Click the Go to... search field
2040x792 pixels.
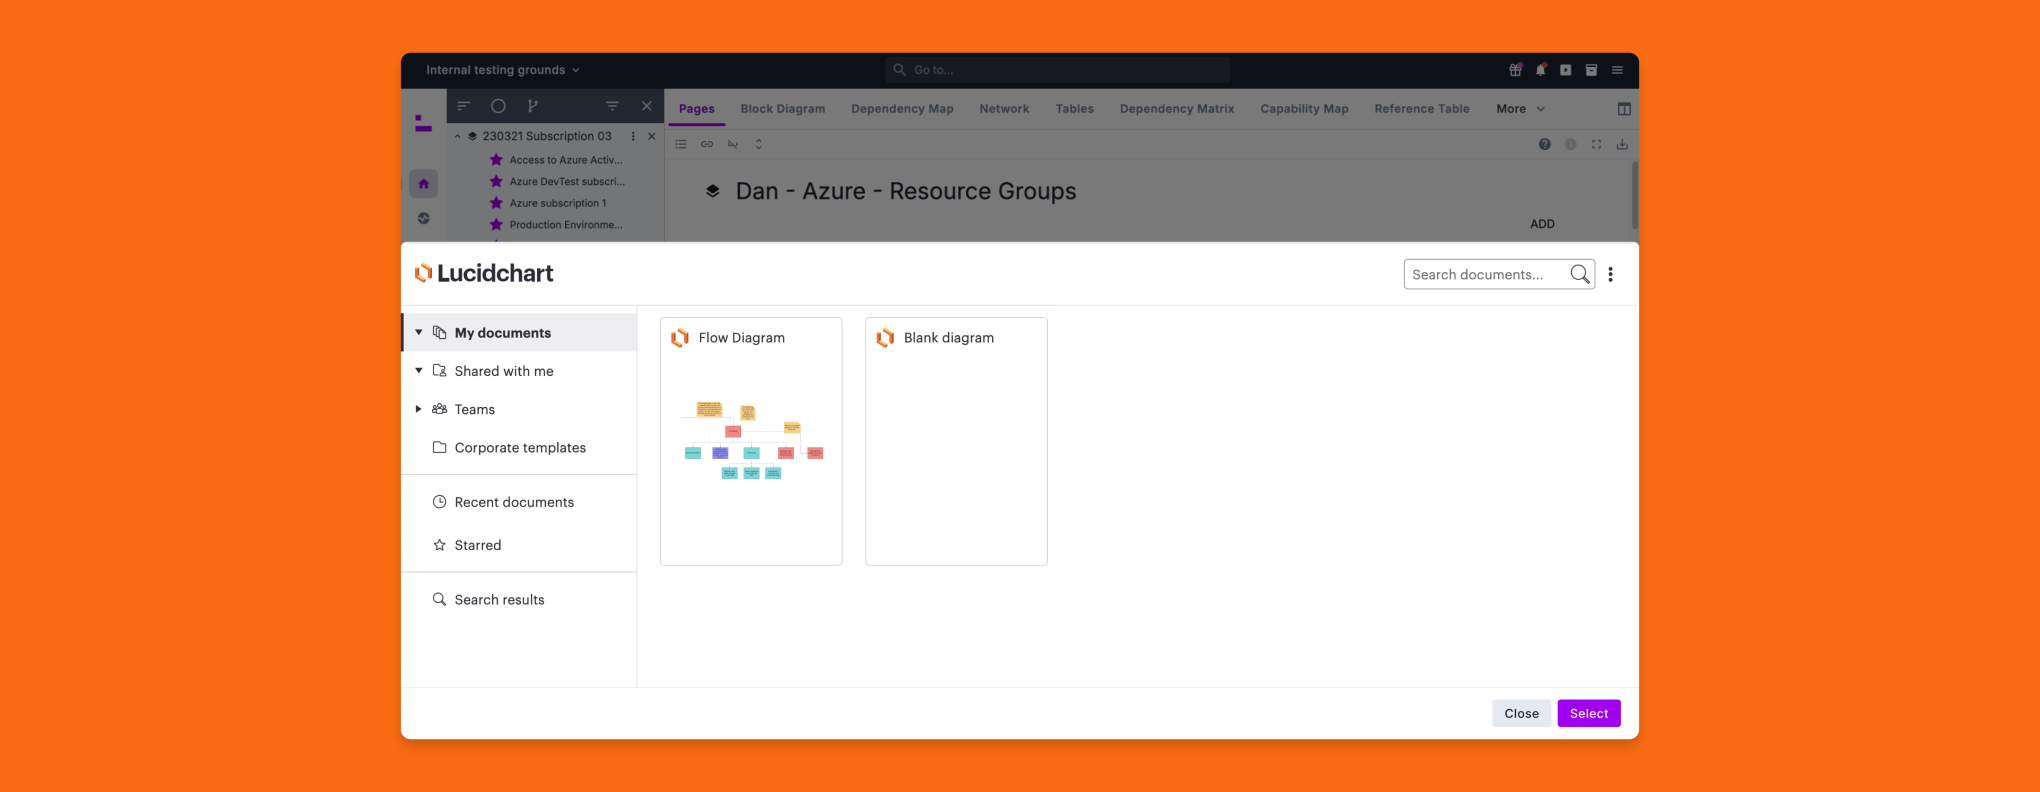pyautogui.click(x=1058, y=70)
